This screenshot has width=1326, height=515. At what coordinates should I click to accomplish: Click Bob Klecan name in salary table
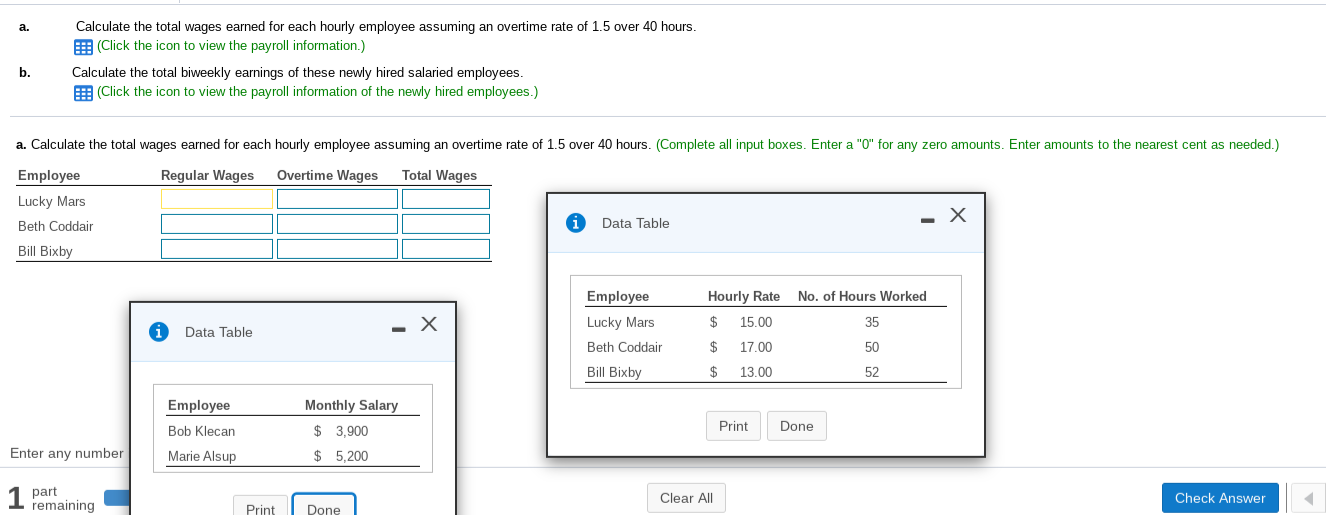click(x=201, y=431)
